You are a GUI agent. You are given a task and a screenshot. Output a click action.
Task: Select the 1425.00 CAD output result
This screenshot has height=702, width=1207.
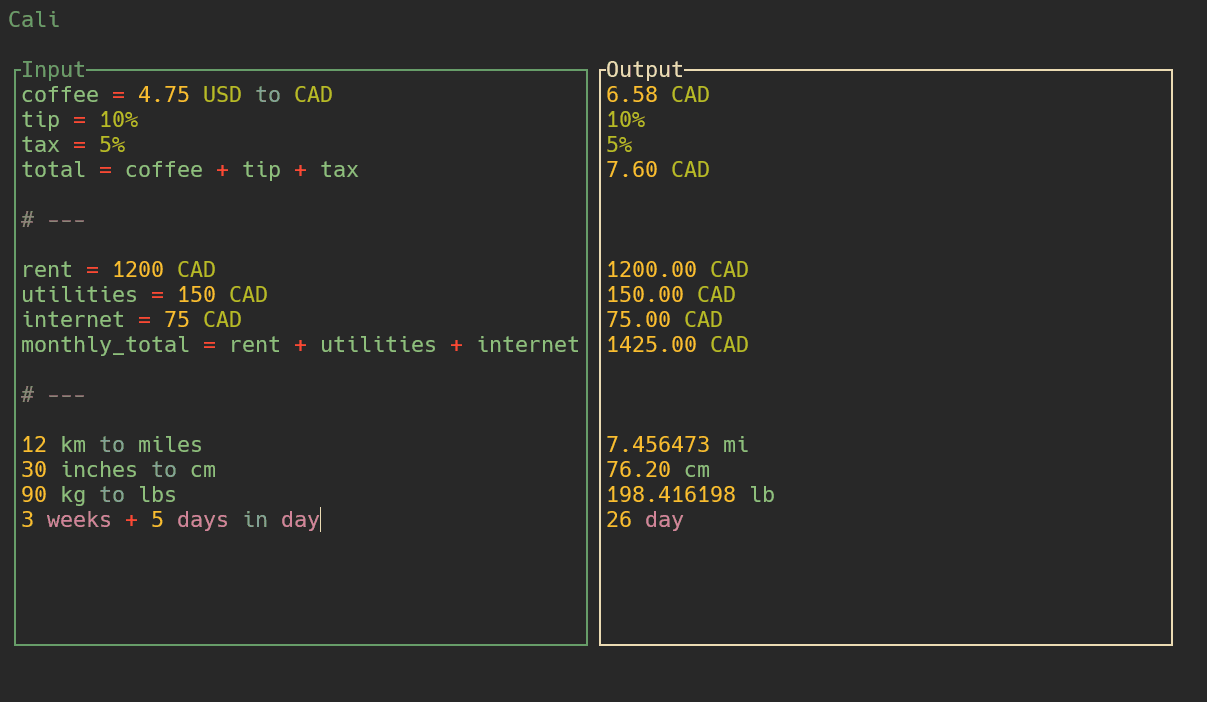(x=677, y=345)
